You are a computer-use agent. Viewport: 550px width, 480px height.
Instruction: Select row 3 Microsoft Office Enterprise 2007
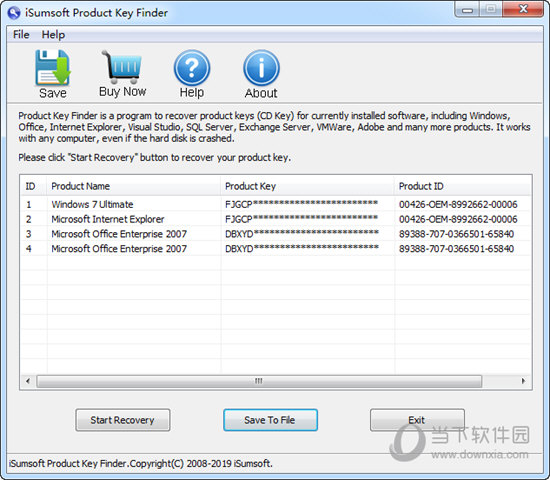(x=275, y=234)
